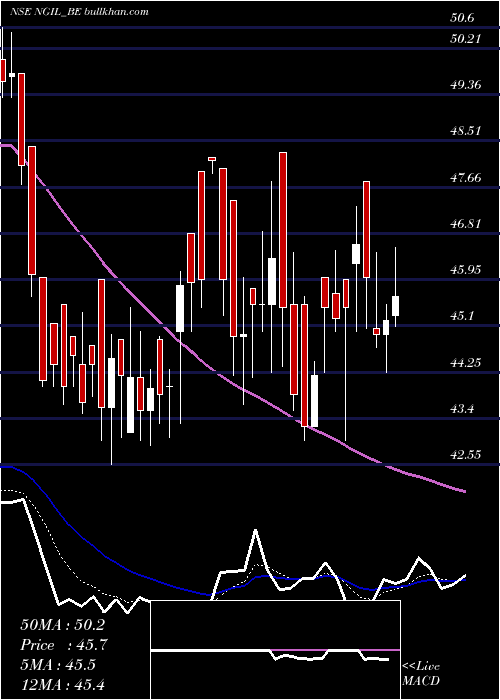
Task: Click inside the Live MACD inset panel
Action: (275, 650)
